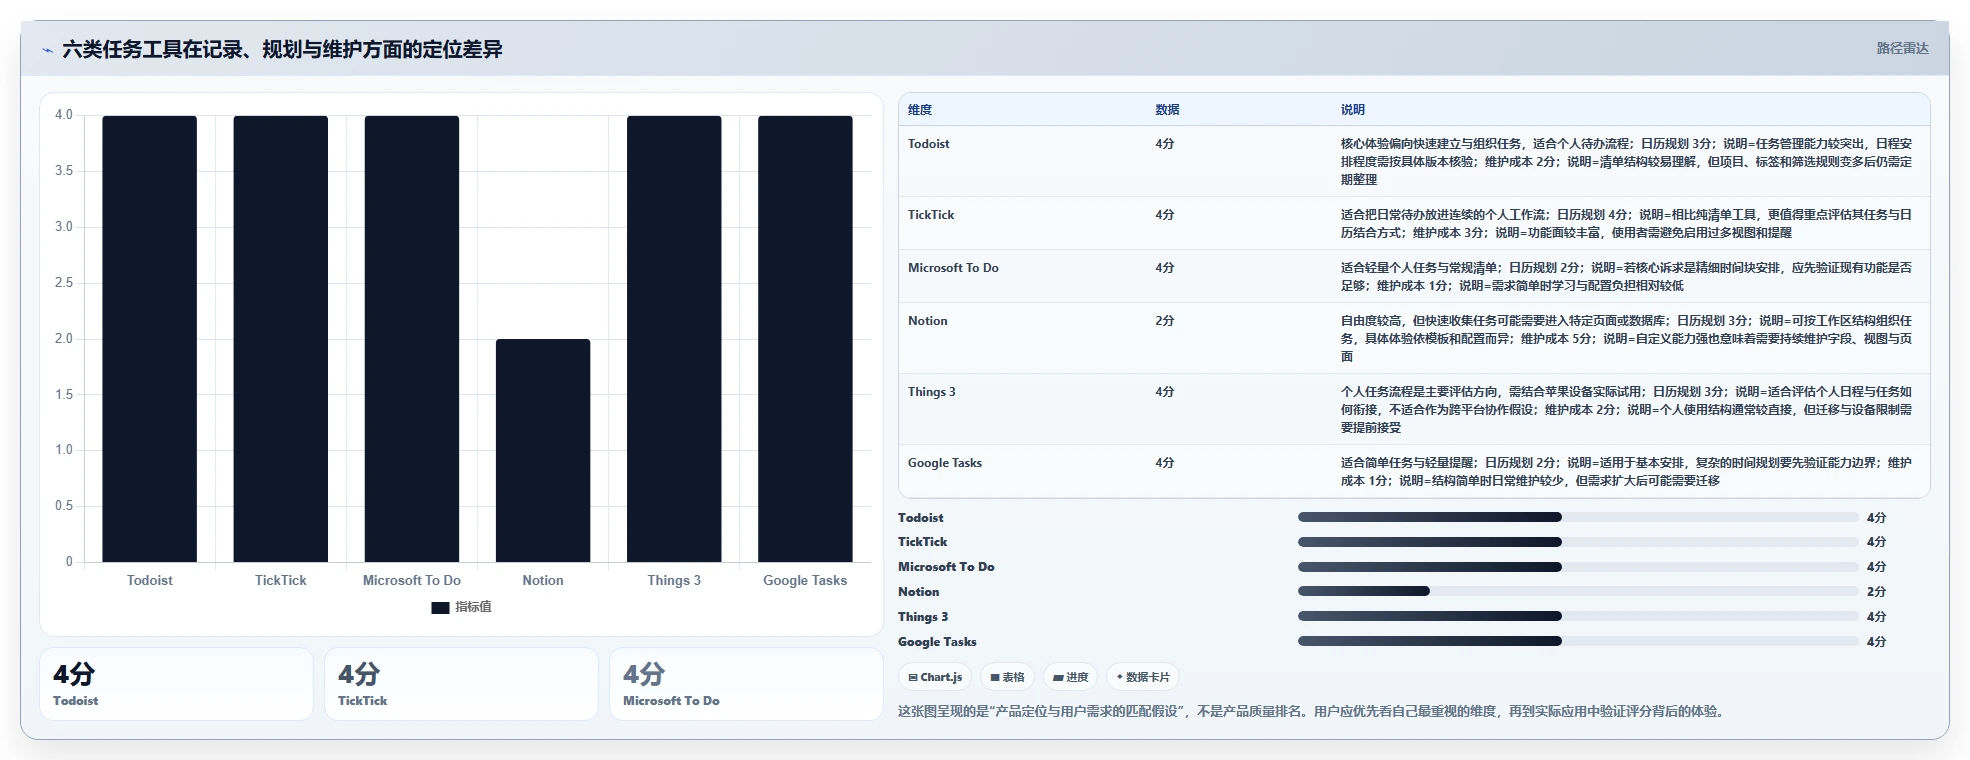Click the Google Tasks progress bar

(x=1578, y=641)
